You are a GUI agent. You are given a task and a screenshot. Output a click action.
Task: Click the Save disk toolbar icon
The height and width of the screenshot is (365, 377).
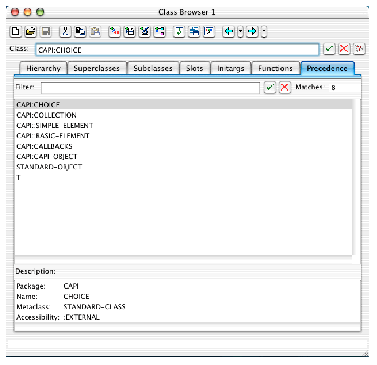[46, 32]
